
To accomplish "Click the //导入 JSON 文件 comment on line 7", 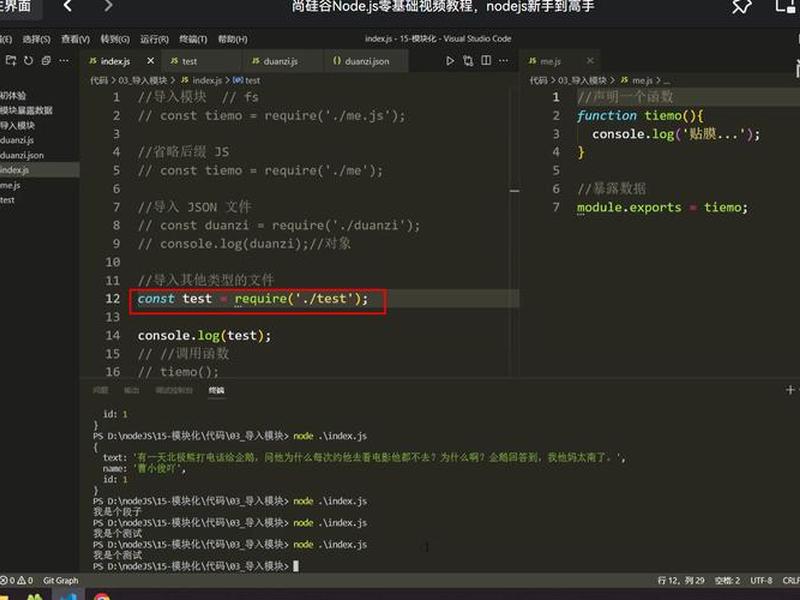I will click(x=194, y=207).
